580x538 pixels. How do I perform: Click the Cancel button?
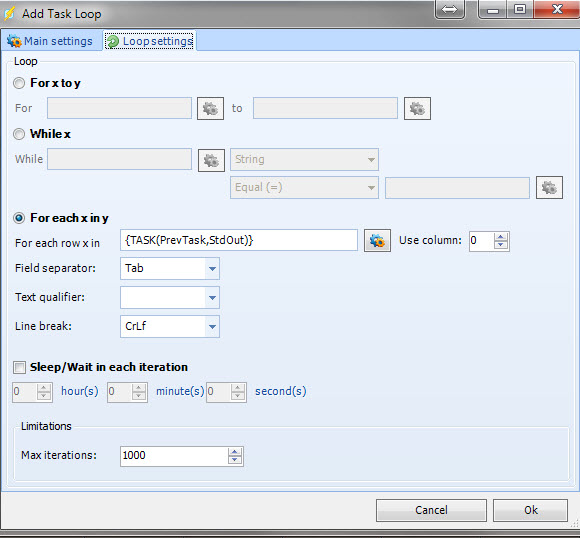click(431, 510)
